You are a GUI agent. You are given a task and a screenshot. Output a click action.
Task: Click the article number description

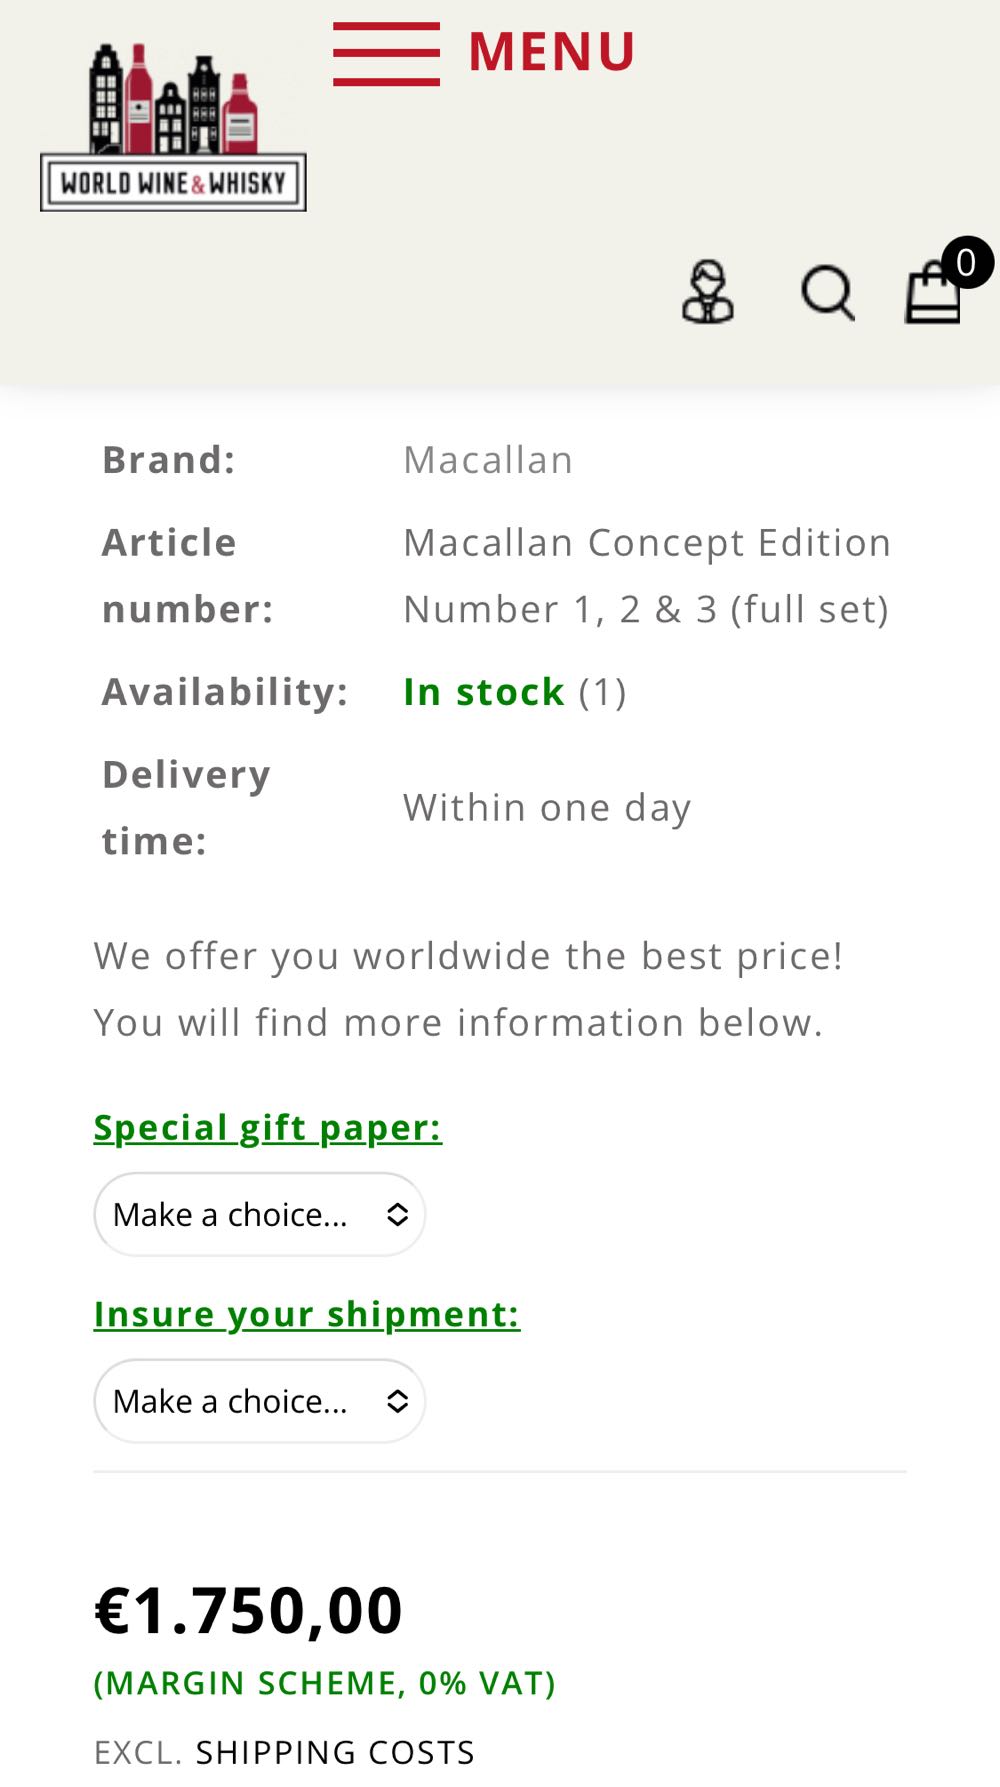click(646, 574)
